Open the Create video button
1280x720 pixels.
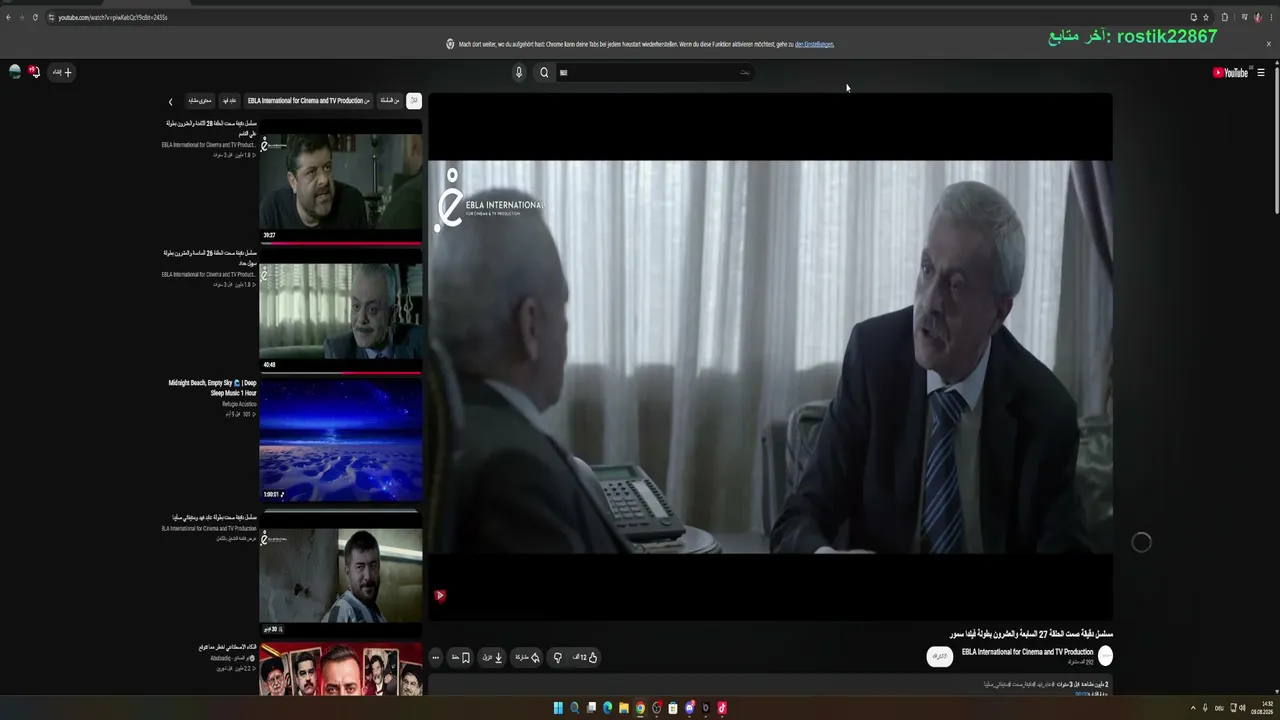click(62, 72)
